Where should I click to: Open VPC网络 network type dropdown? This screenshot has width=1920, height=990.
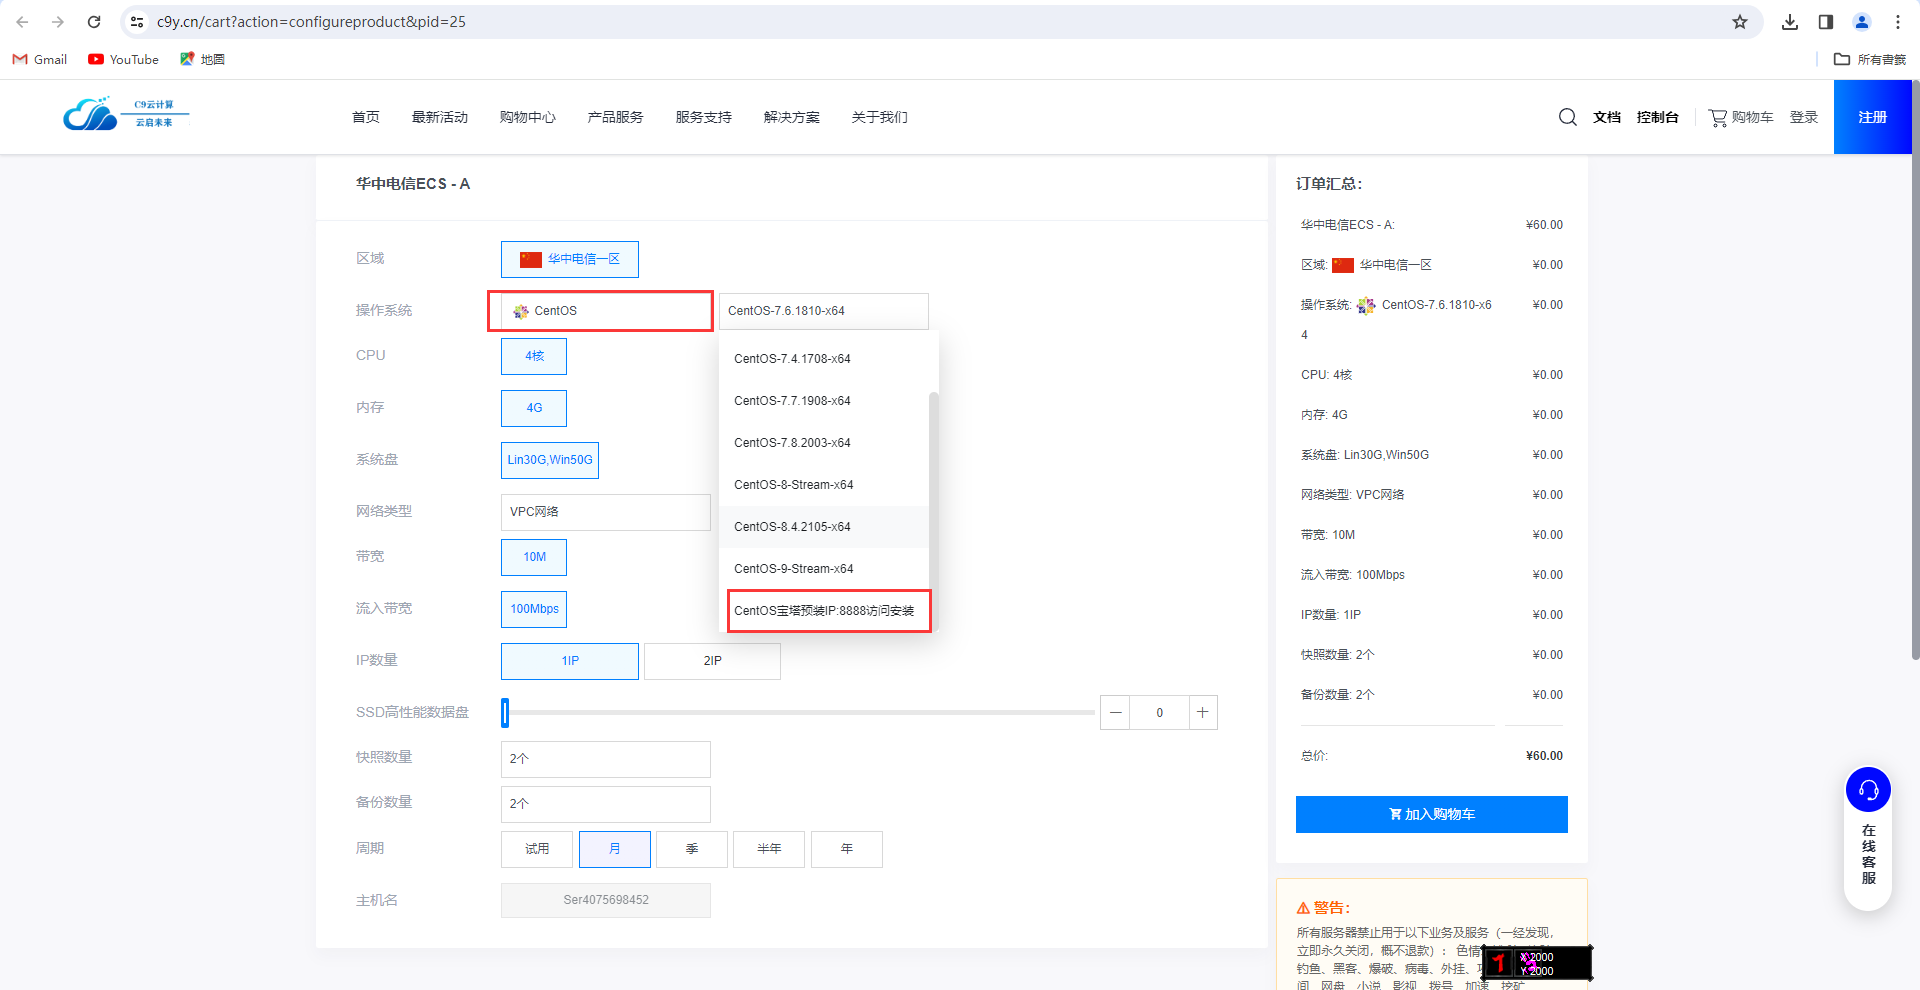[x=606, y=512]
